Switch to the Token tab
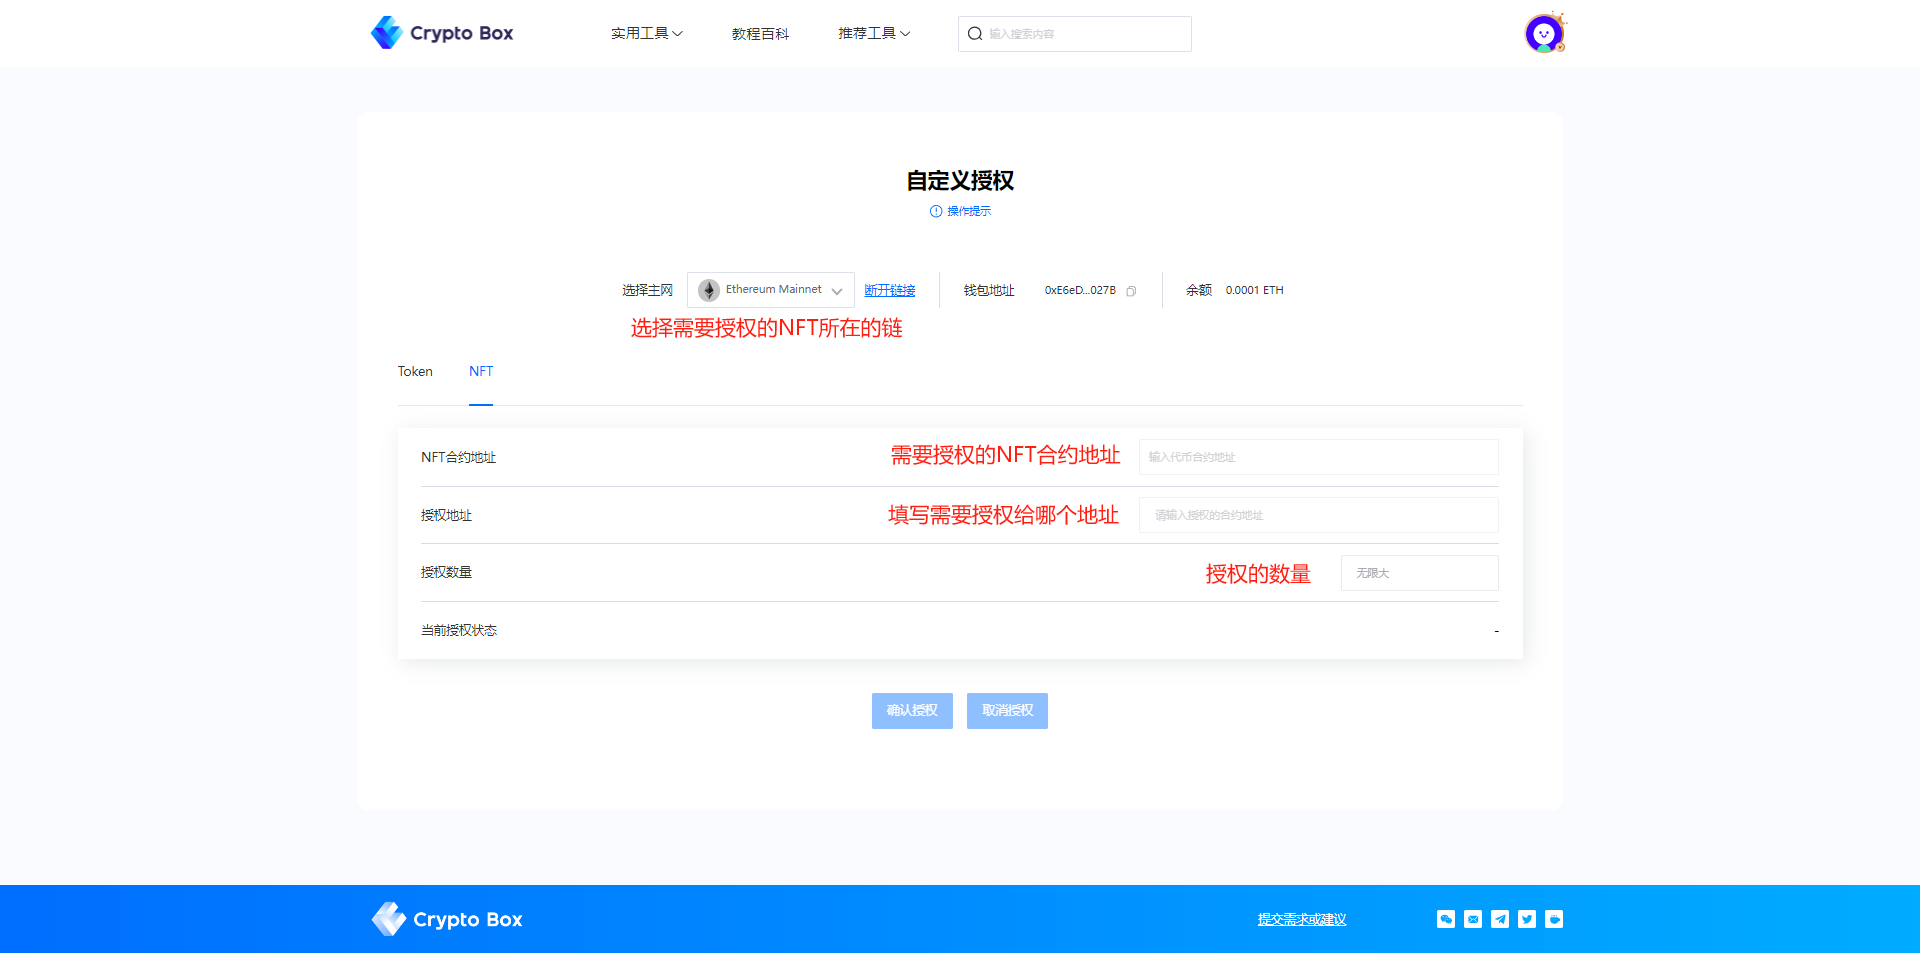Viewport: 1920px width, 953px height. [x=415, y=371]
